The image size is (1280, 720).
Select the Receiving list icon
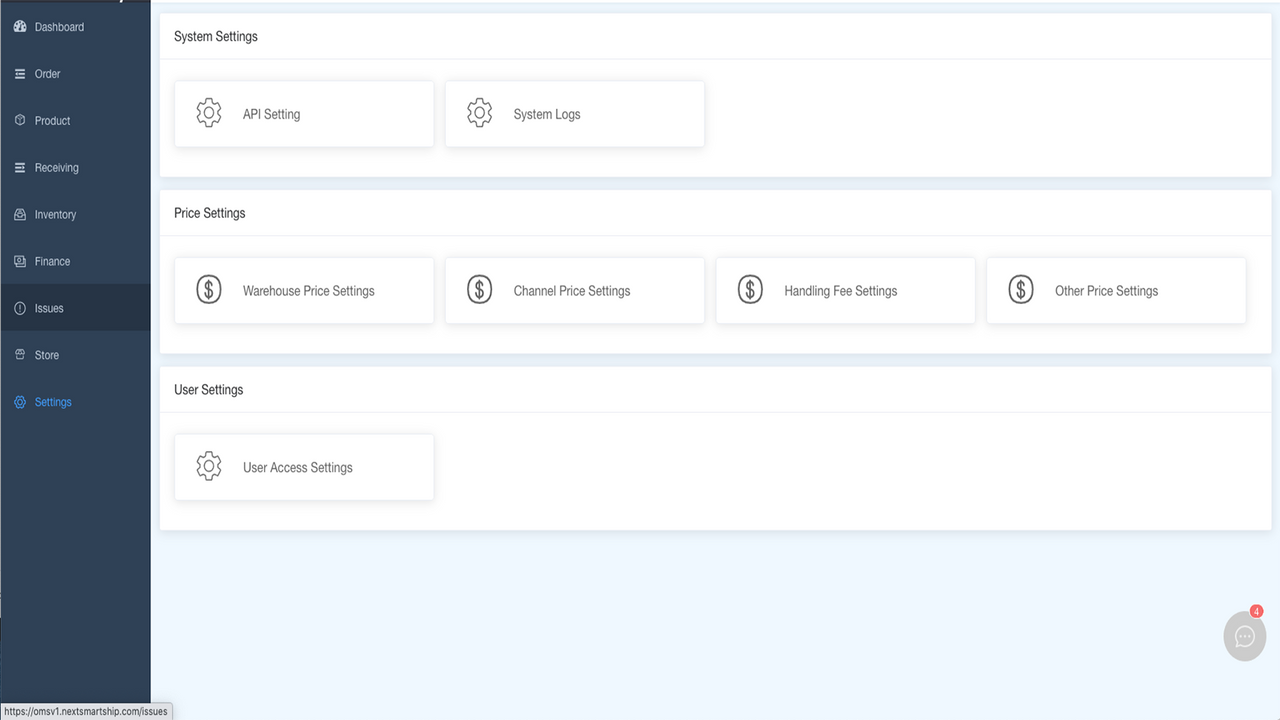18,167
